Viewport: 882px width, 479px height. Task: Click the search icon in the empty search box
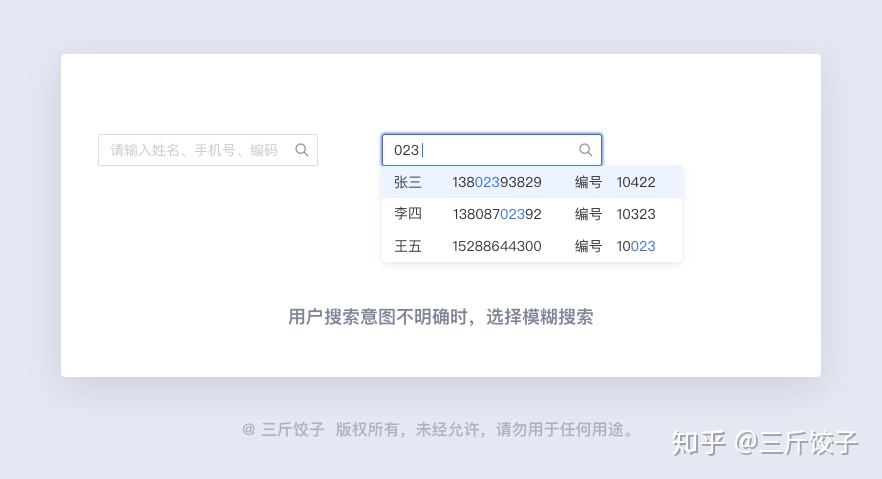point(302,150)
